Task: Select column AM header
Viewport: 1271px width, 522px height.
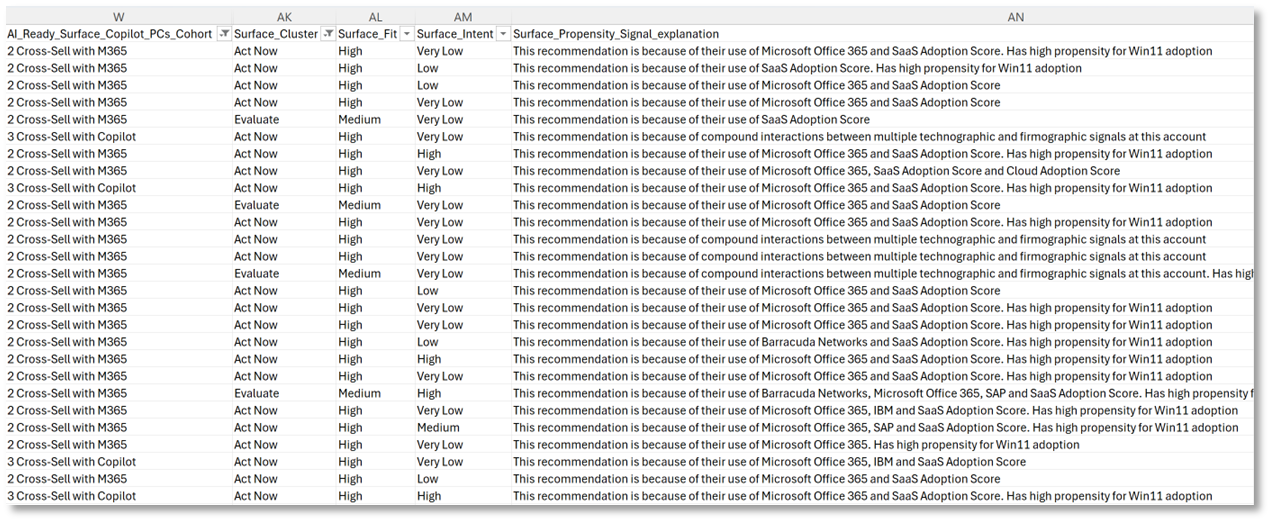Action: tap(462, 17)
